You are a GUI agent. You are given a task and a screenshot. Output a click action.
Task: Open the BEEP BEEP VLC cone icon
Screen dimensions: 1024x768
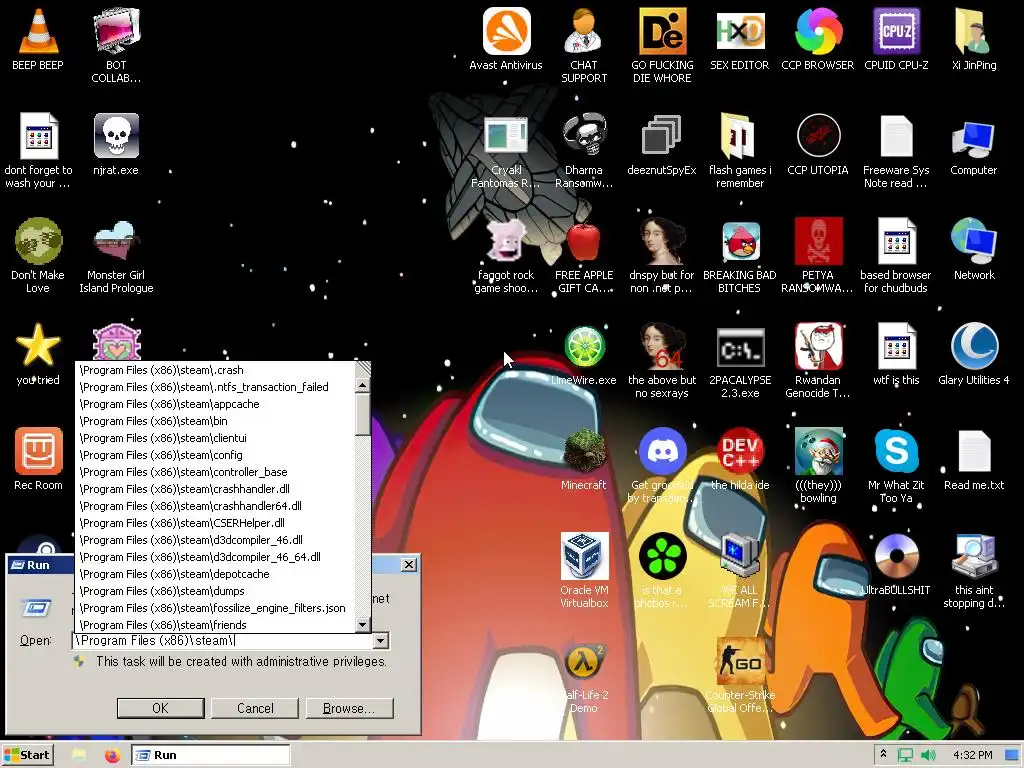click(x=38, y=31)
